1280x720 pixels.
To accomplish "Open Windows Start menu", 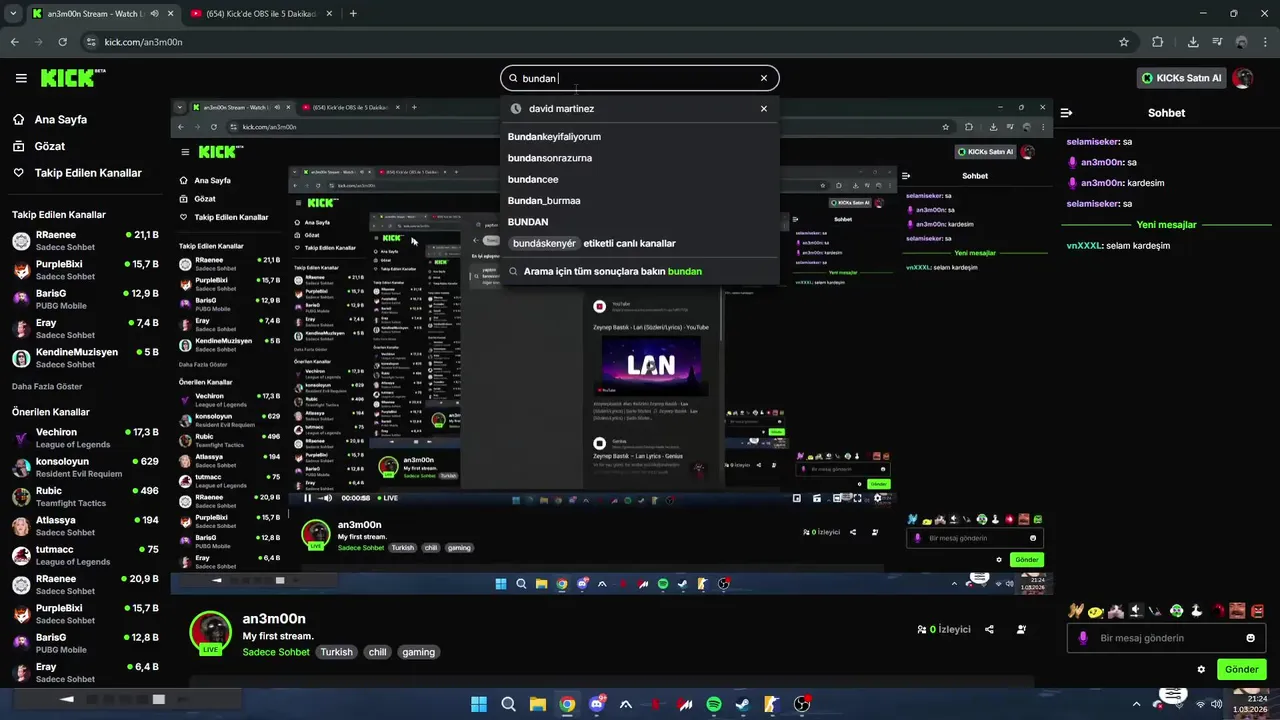I will 478,704.
